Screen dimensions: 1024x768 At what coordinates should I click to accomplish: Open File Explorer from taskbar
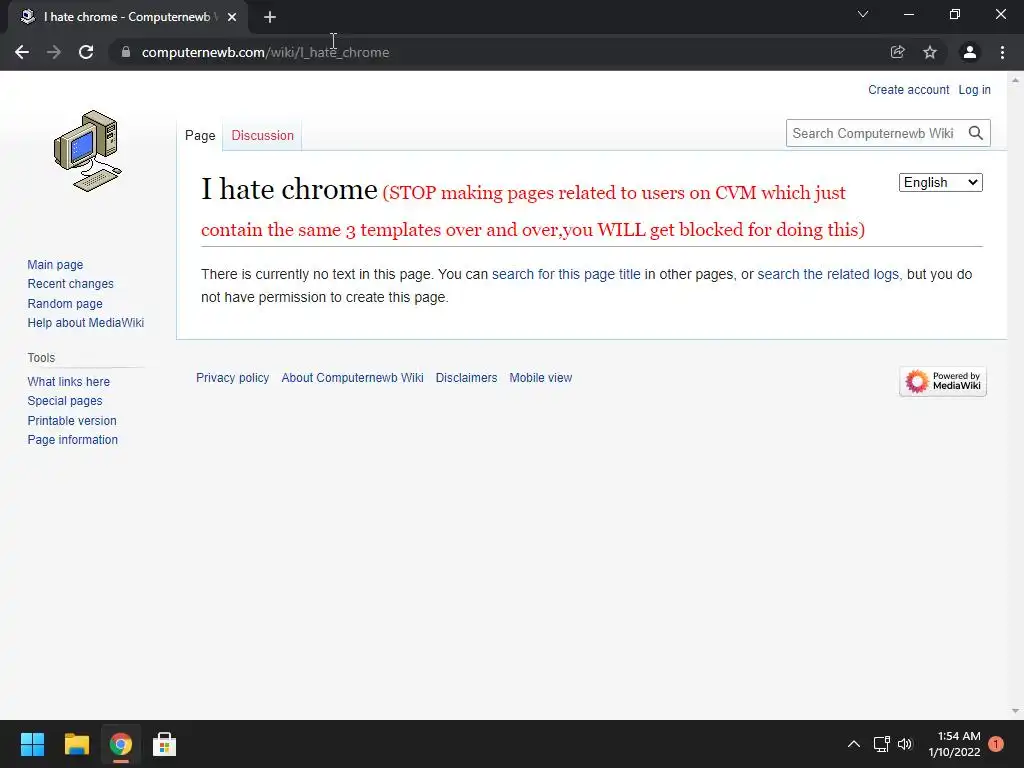pyautogui.click(x=76, y=744)
